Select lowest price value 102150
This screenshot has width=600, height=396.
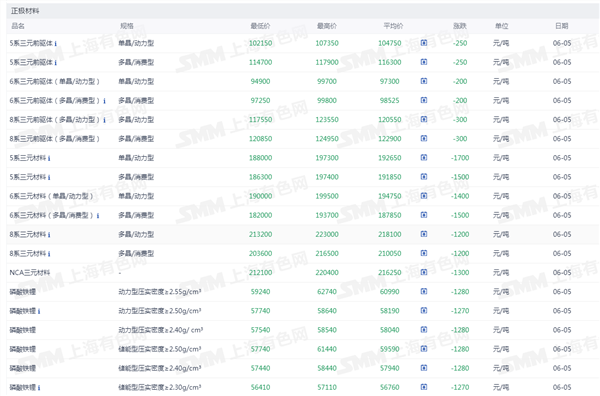click(x=261, y=43)
